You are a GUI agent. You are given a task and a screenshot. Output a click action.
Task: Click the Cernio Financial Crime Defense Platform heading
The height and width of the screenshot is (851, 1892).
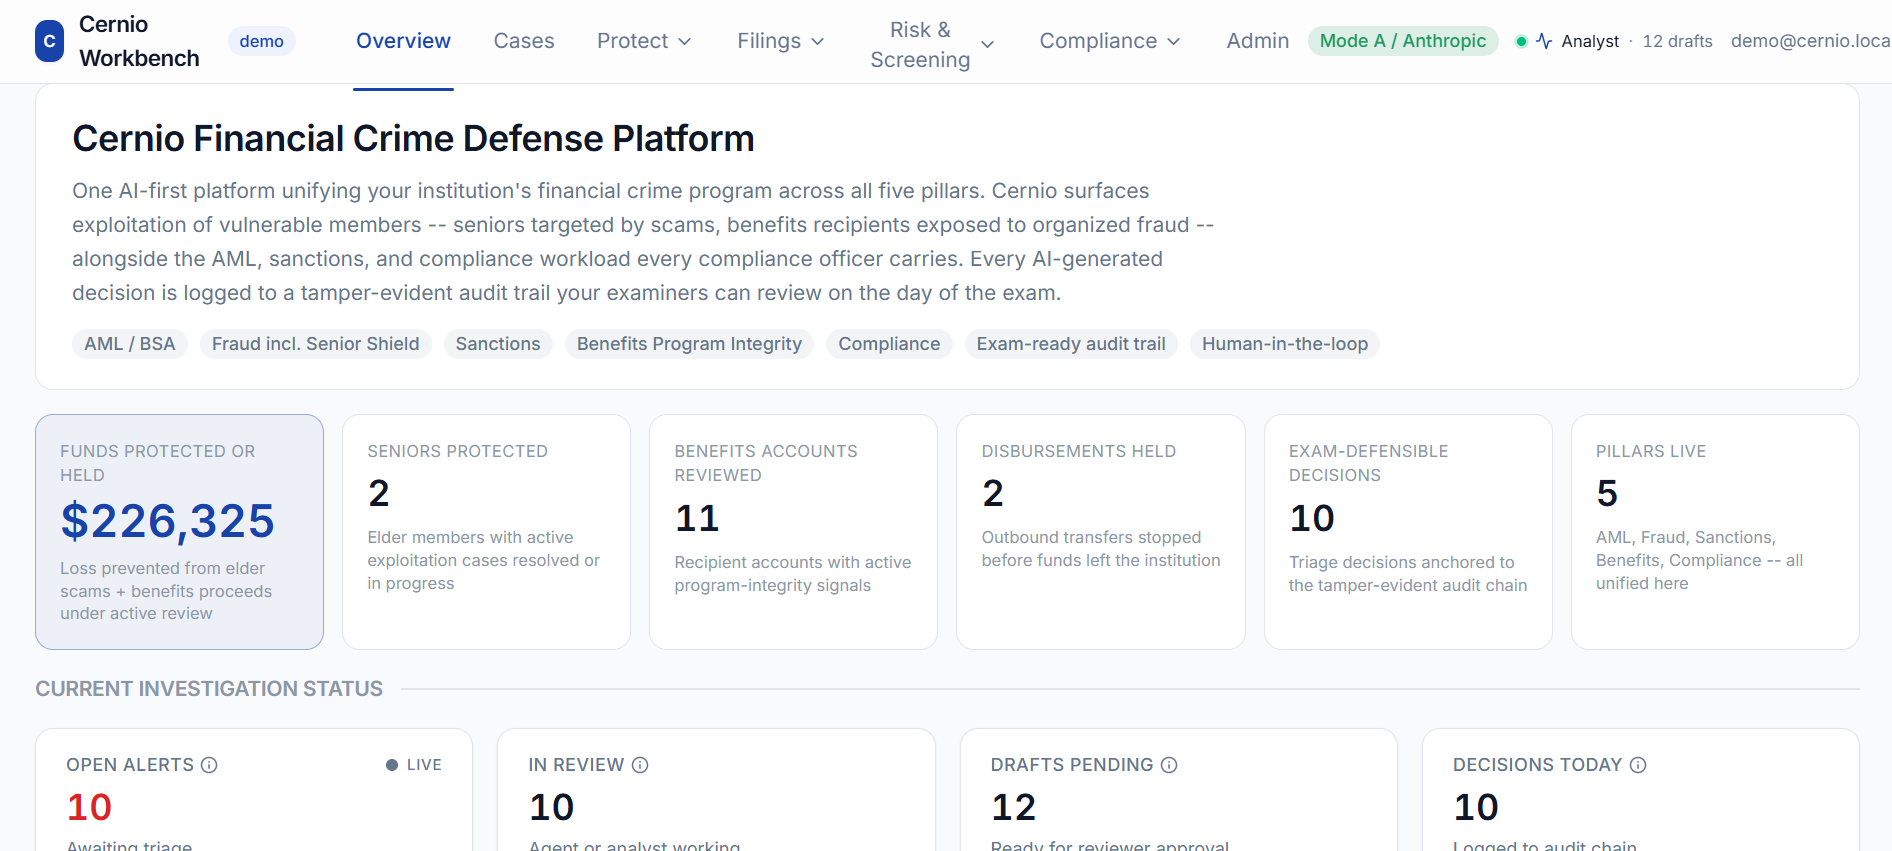click(x=413, y=139)
